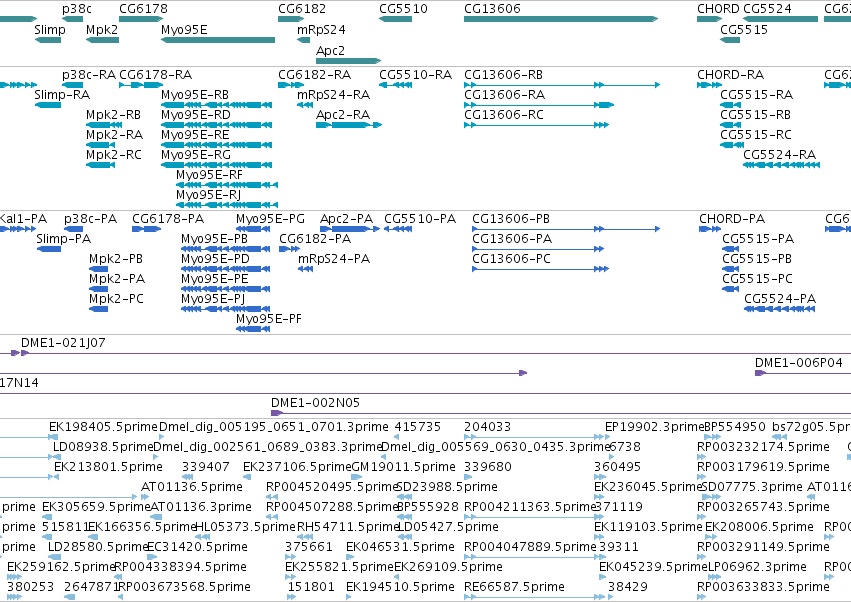This screenshot has height=602, width=851.
Task: Click the EK046531.5prime EST label
Action: coord(400,547)
